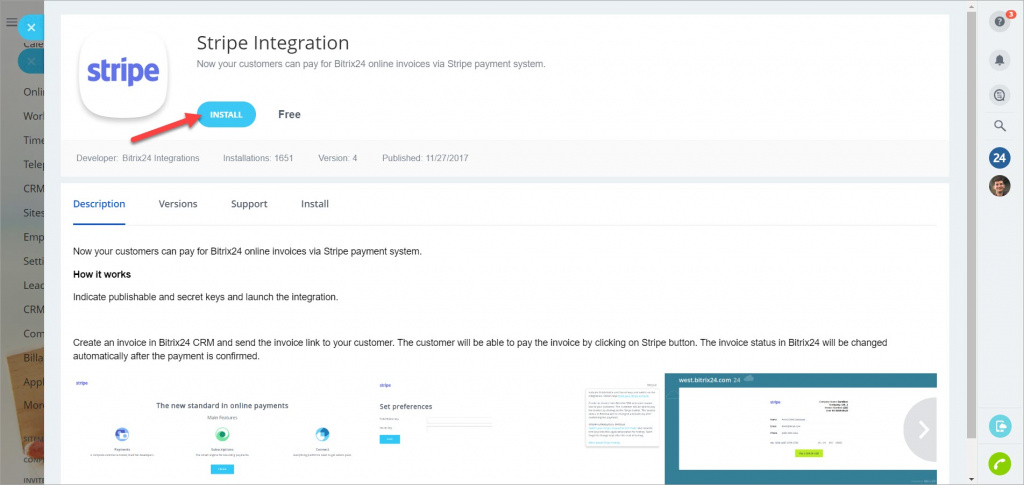Click the green phone call button
1024x485 pixels.
(x=999, y=463)
